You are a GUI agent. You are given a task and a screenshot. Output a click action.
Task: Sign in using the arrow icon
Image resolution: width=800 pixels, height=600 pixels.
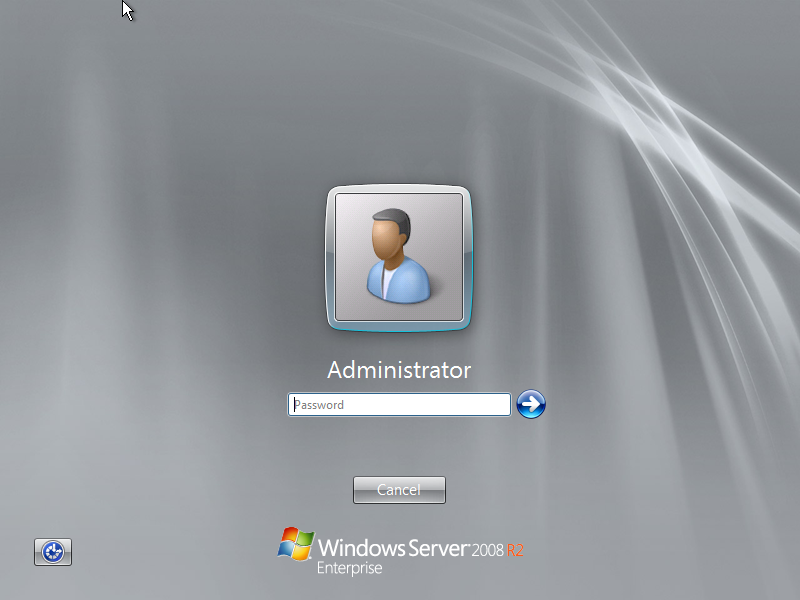coord(531,404)
